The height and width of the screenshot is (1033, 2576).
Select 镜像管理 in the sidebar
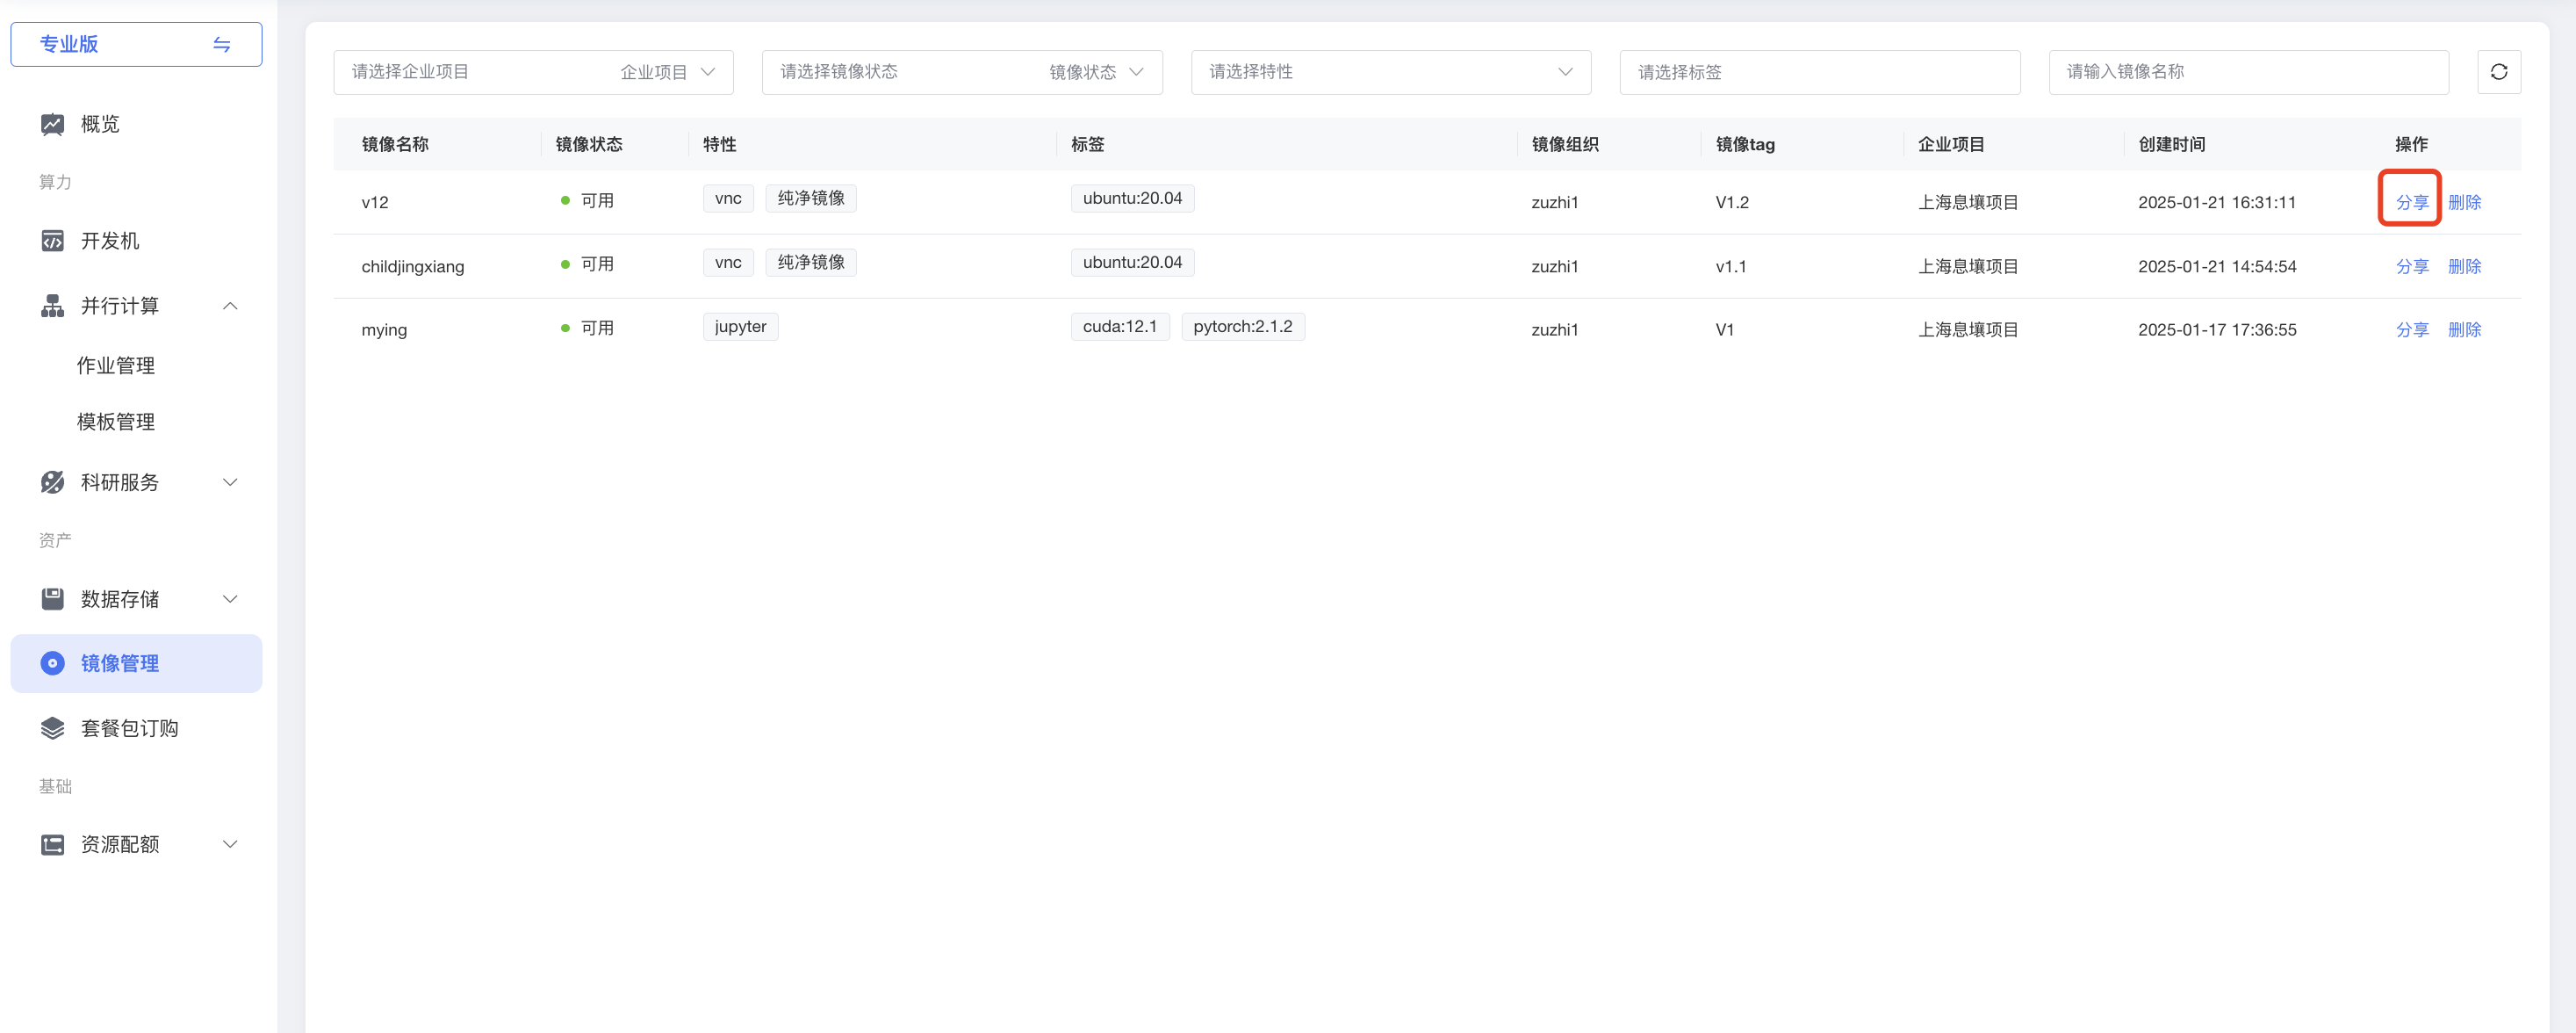point(136,663)
